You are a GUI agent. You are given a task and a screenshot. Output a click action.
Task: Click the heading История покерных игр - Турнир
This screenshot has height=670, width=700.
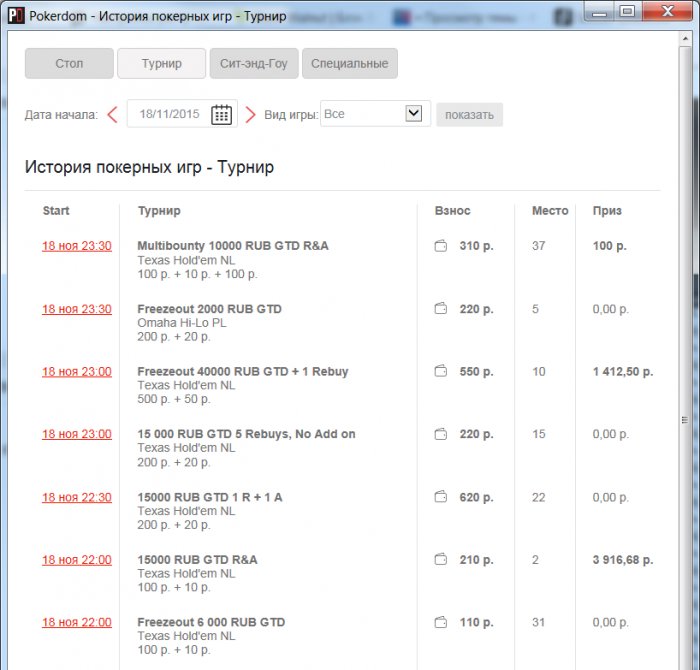[x=150, y=167]
